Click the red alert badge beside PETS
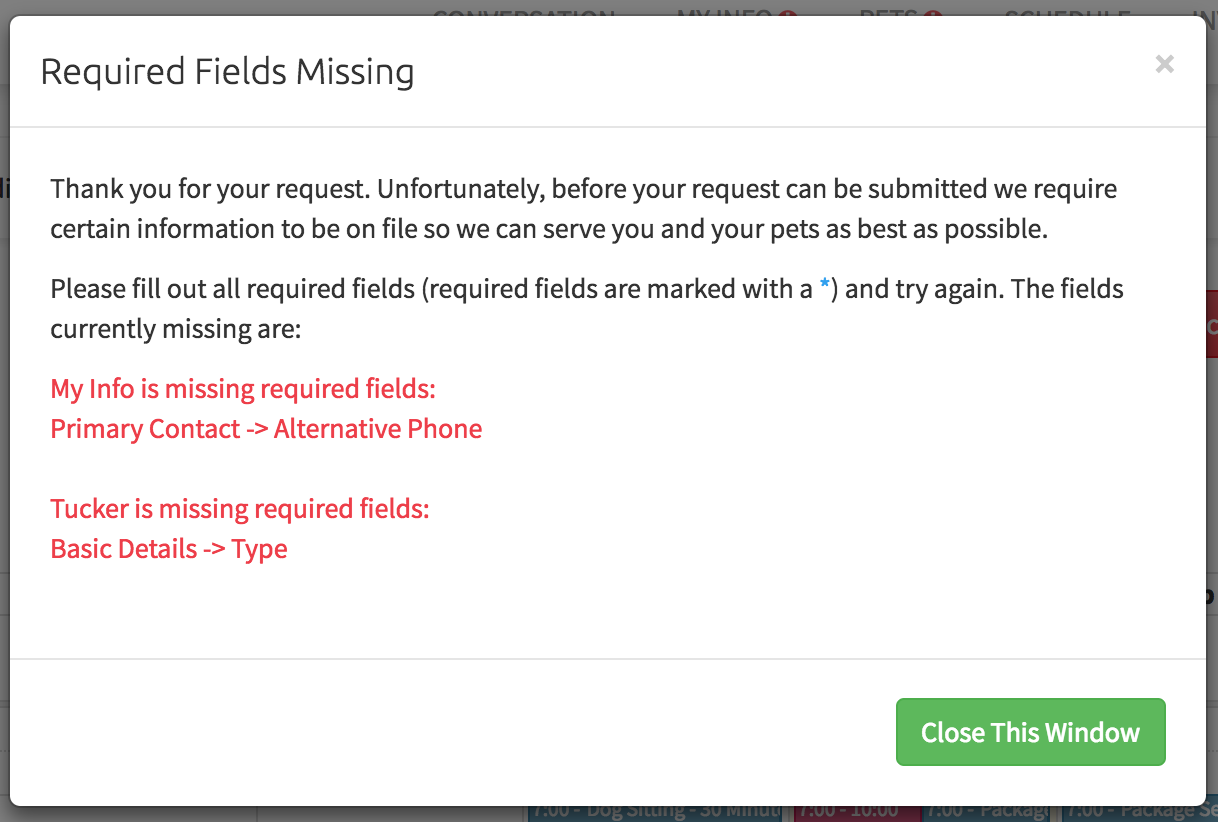This screenshot has height=822, width=1218. [935, 14]
